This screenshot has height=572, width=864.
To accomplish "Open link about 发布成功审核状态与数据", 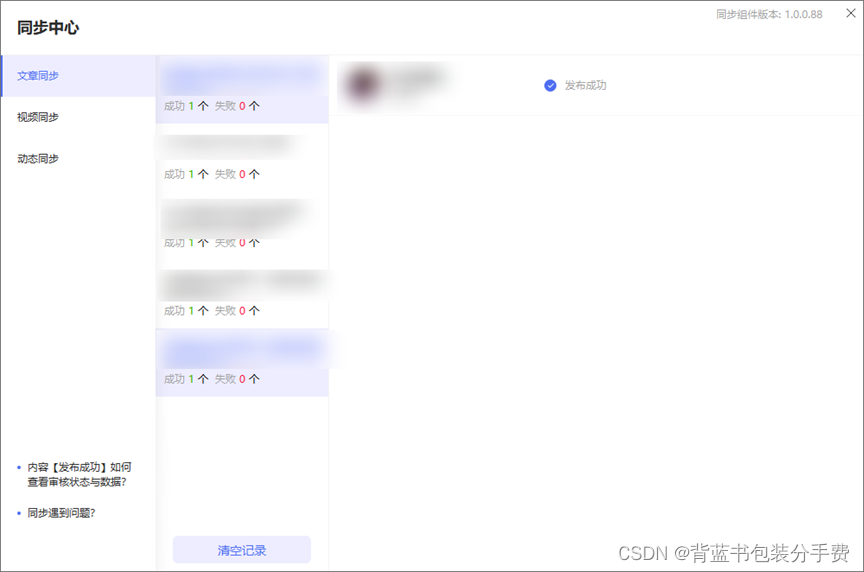I will (79, 474).
